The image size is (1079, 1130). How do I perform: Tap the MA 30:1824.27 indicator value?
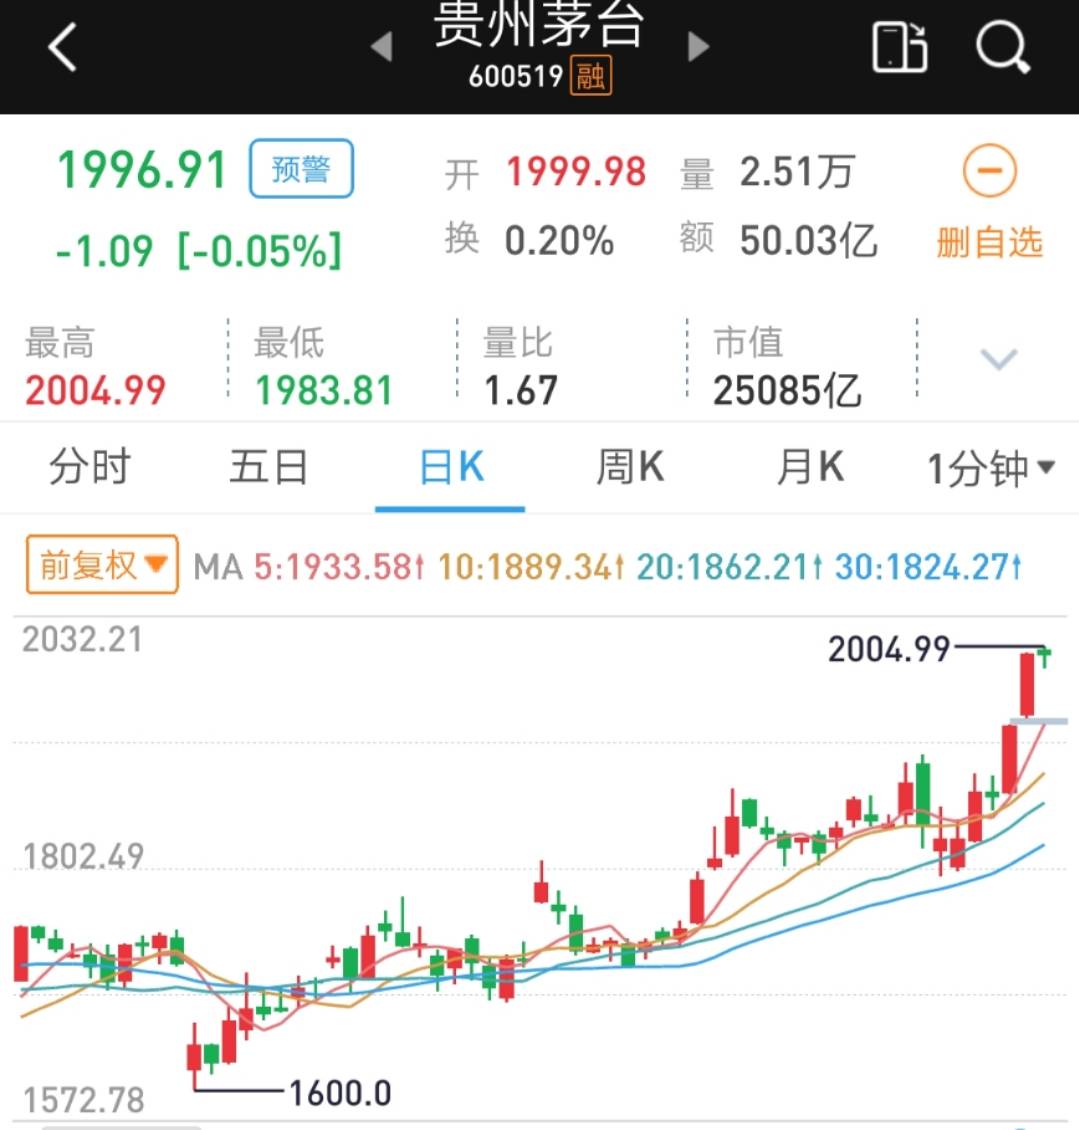928,567
